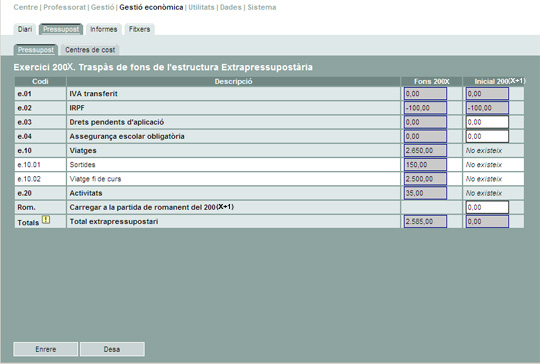The width and height of the screenshot is (540, 364).
Task: Click Fons field for Sortides showing 150,00
Action: (x=425, y=165)
